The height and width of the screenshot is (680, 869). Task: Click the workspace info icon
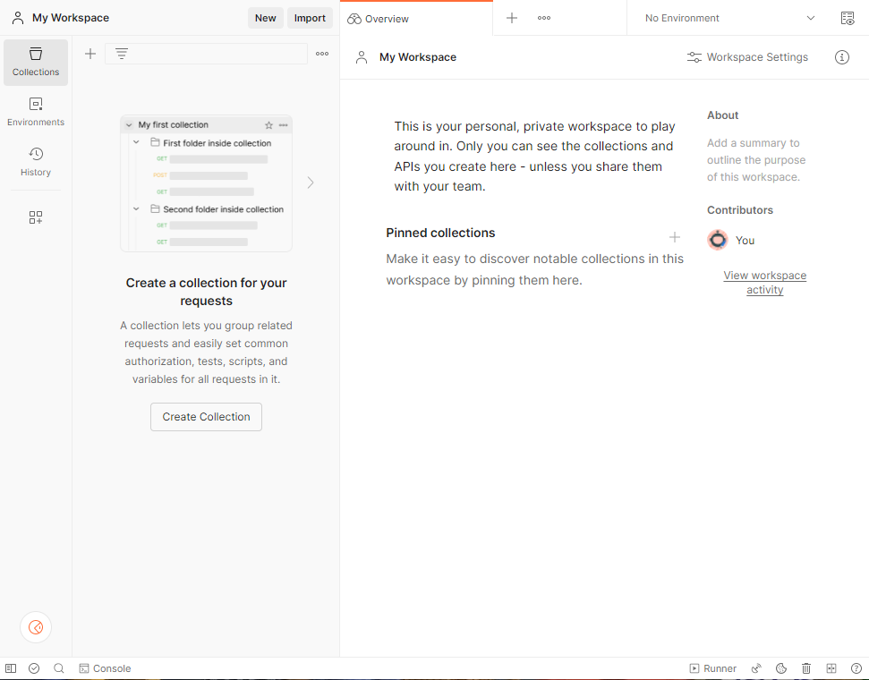point(842,57)
